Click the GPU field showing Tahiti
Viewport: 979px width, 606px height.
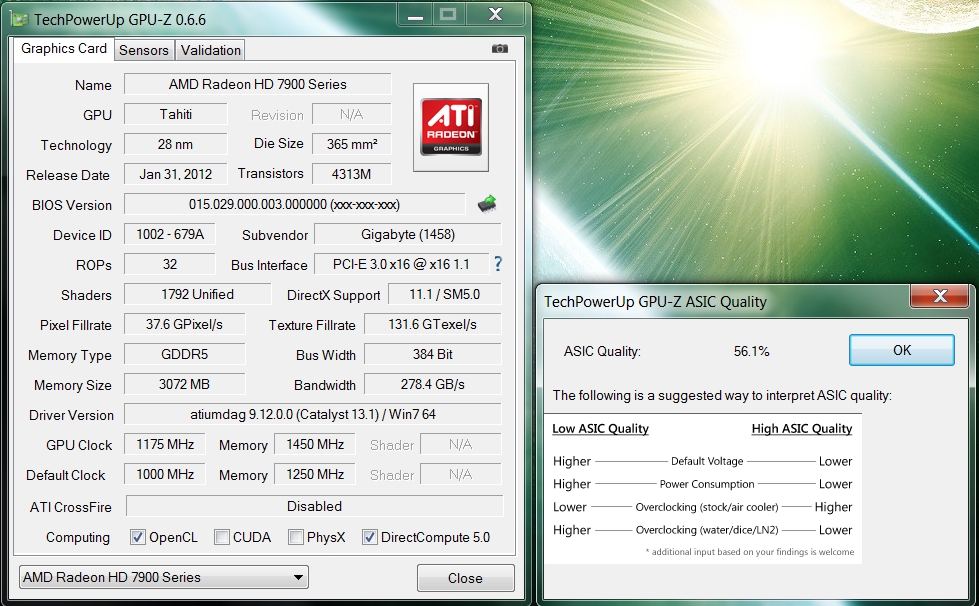tap(175, 114)
